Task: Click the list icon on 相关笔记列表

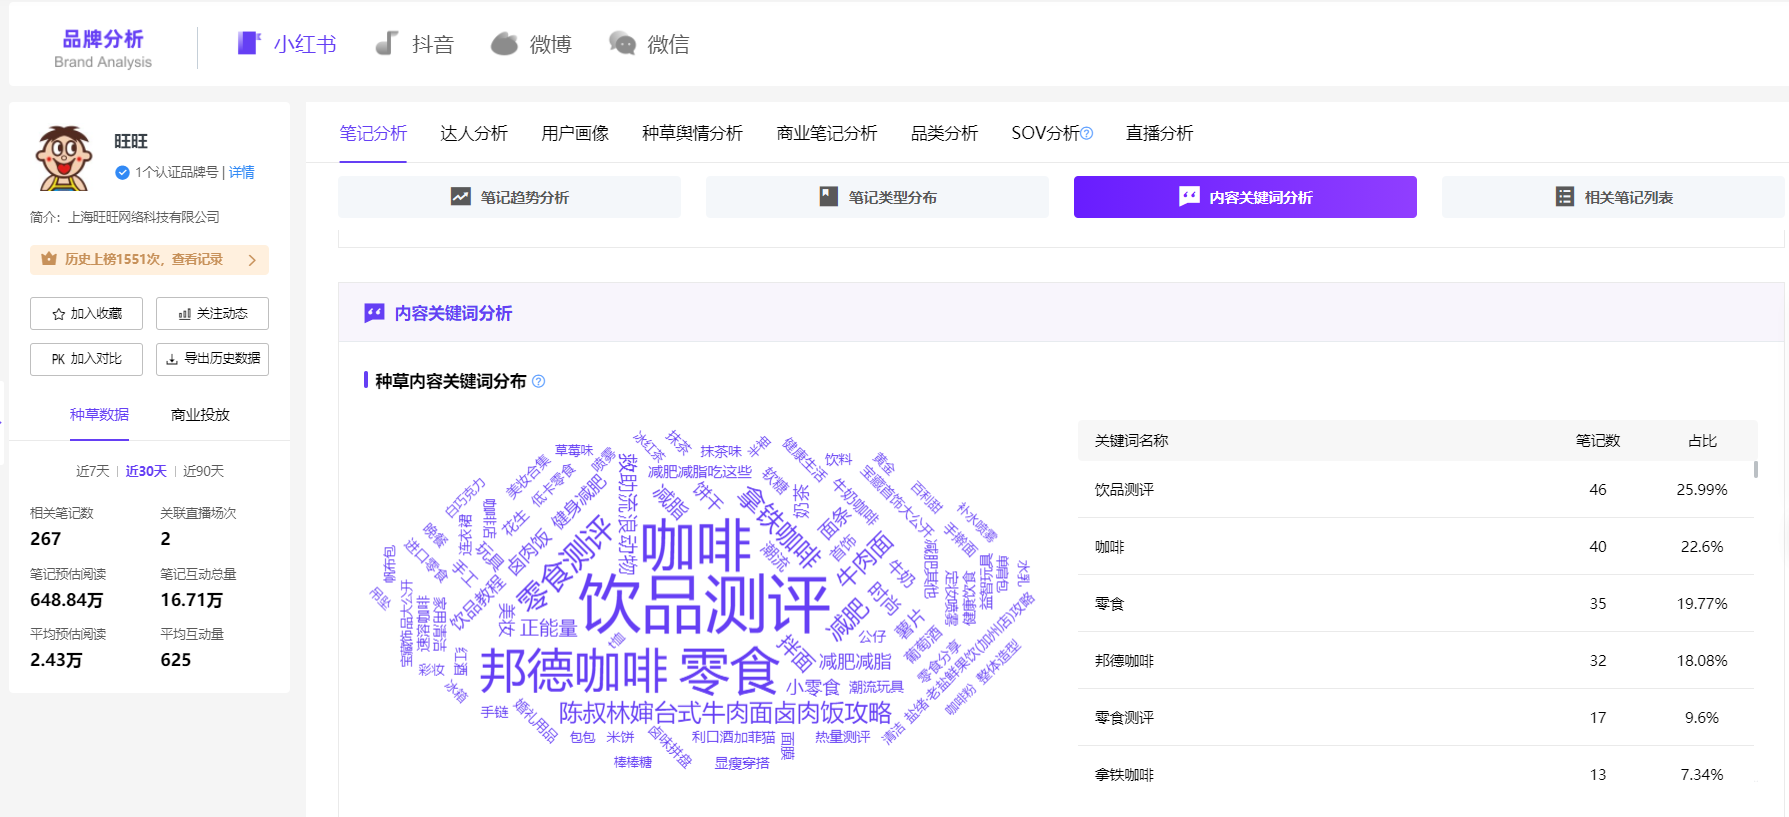Action: click(x=1565, y=197)
